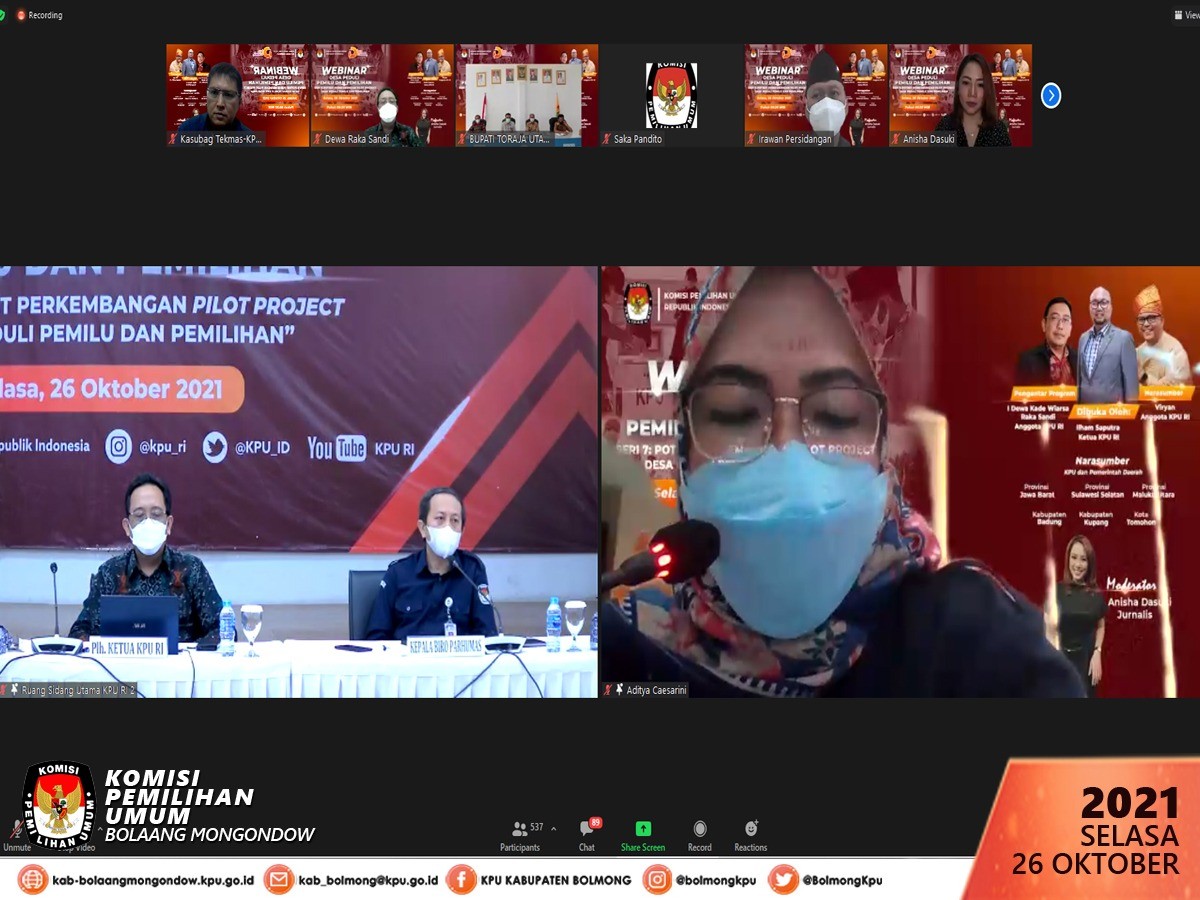
Task: Expand the Participants options caret
Action: 554,828
